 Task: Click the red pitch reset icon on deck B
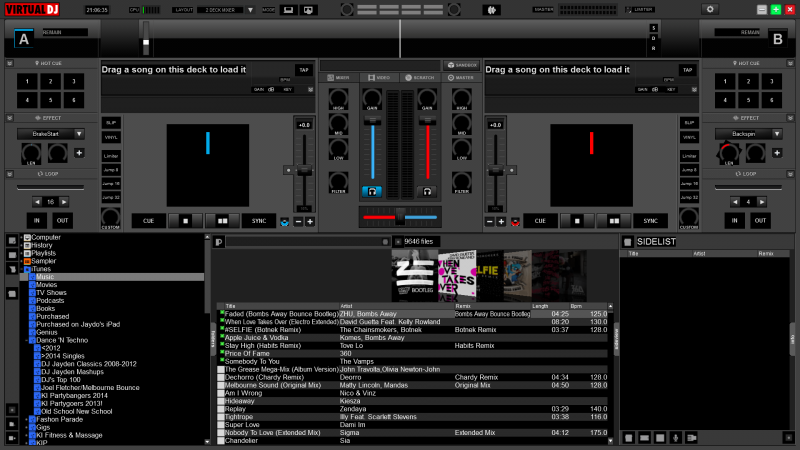[515, 221]
